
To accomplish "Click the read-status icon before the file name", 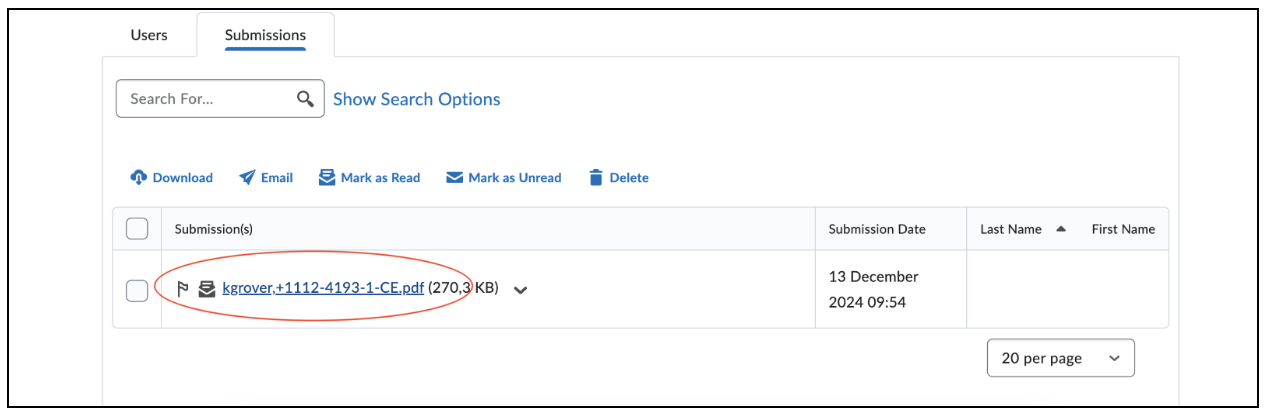I will click(207, 289).
